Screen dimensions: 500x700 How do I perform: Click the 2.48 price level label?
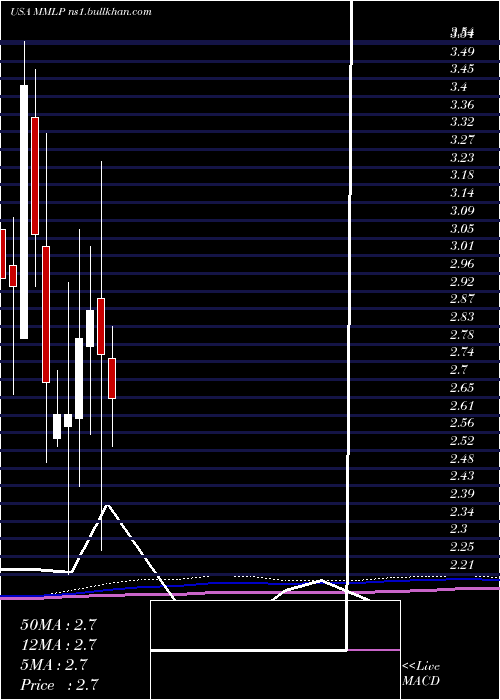pyautogui.click(x=462, y=458)
